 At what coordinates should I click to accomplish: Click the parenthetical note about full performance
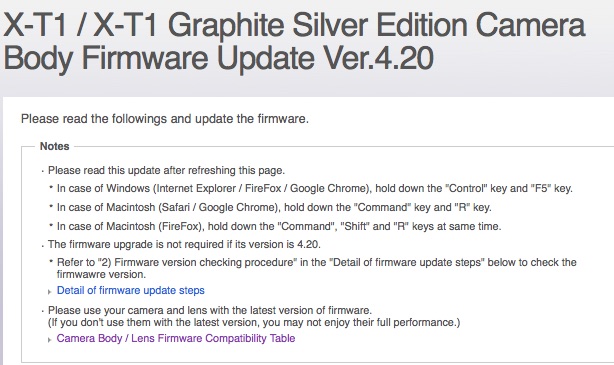click(x=254, y=323)
